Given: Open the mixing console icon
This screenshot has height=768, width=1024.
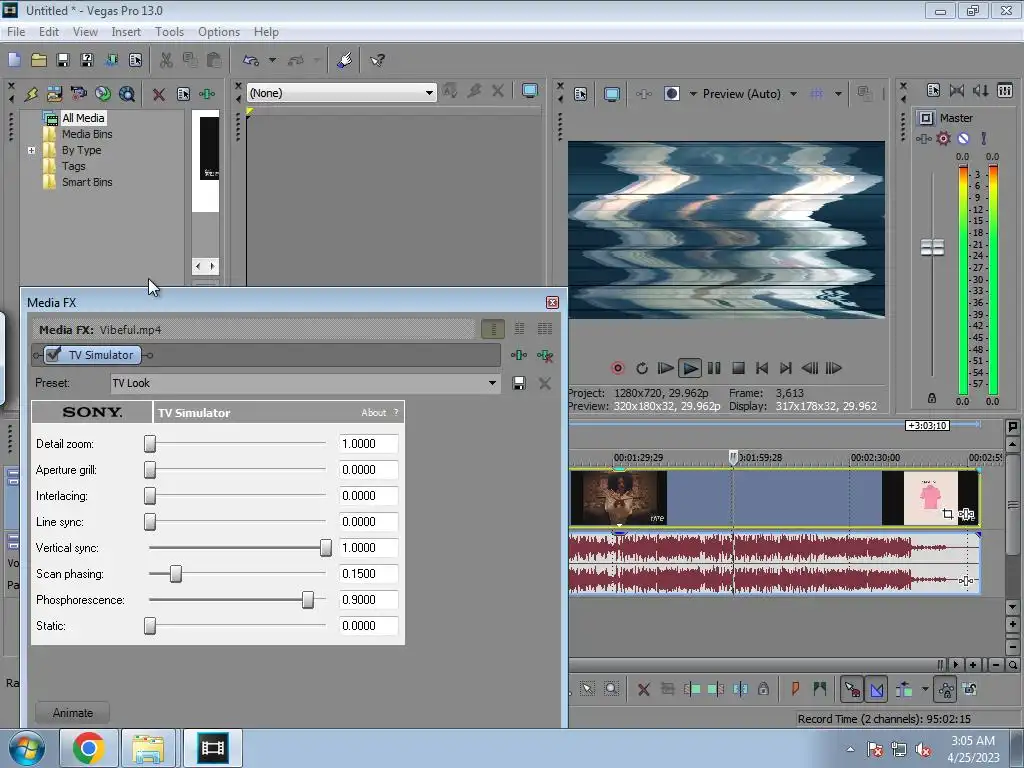Looking at the screenshot, I should (x=1005, y=91).
